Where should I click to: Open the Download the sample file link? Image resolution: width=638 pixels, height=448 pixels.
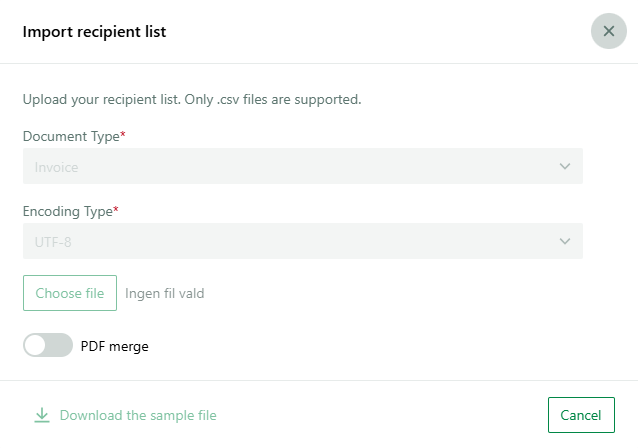coord(138,415)
